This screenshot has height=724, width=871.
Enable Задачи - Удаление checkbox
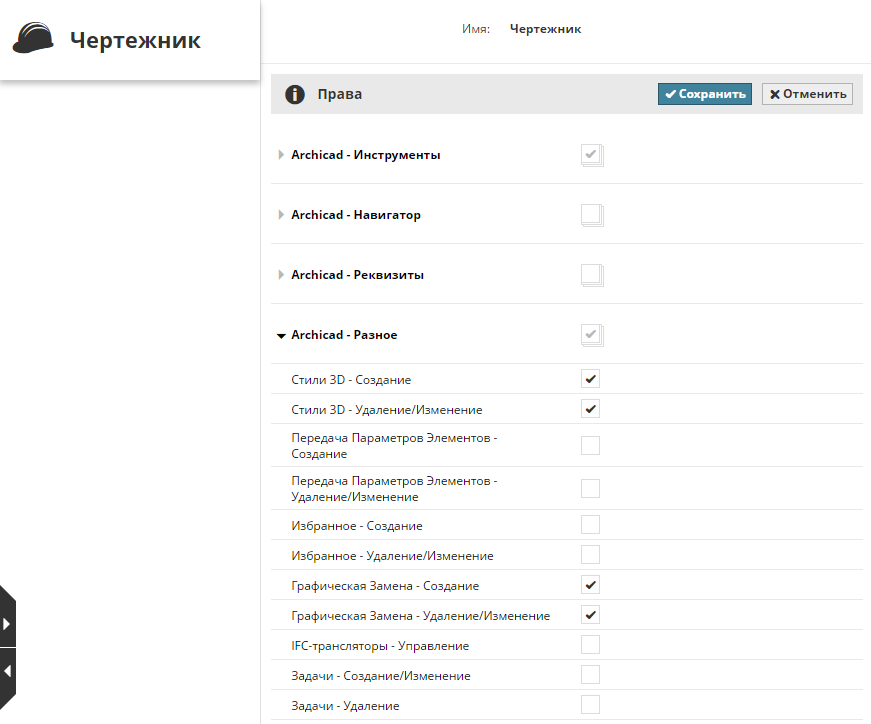point(591,705)
